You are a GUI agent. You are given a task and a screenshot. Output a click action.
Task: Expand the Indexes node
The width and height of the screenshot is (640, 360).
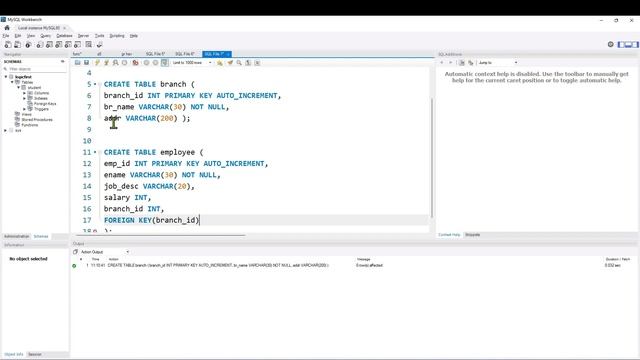[x=24, y=98]
